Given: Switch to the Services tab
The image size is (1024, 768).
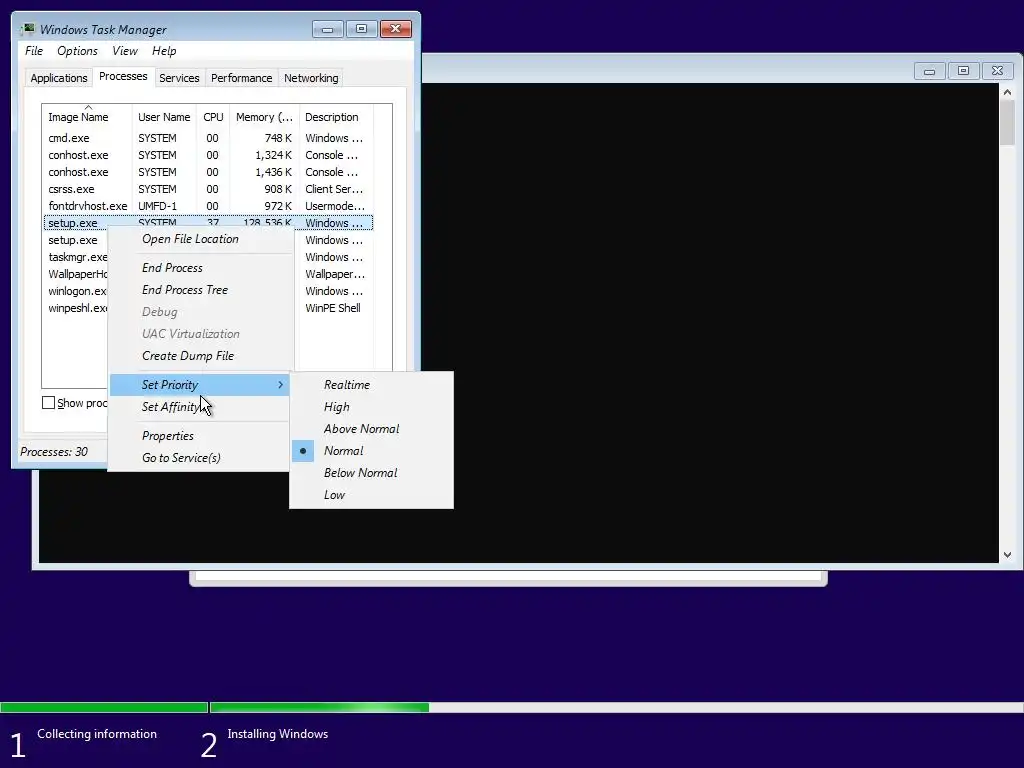Looking at the screenshot, I should point(179,78).
